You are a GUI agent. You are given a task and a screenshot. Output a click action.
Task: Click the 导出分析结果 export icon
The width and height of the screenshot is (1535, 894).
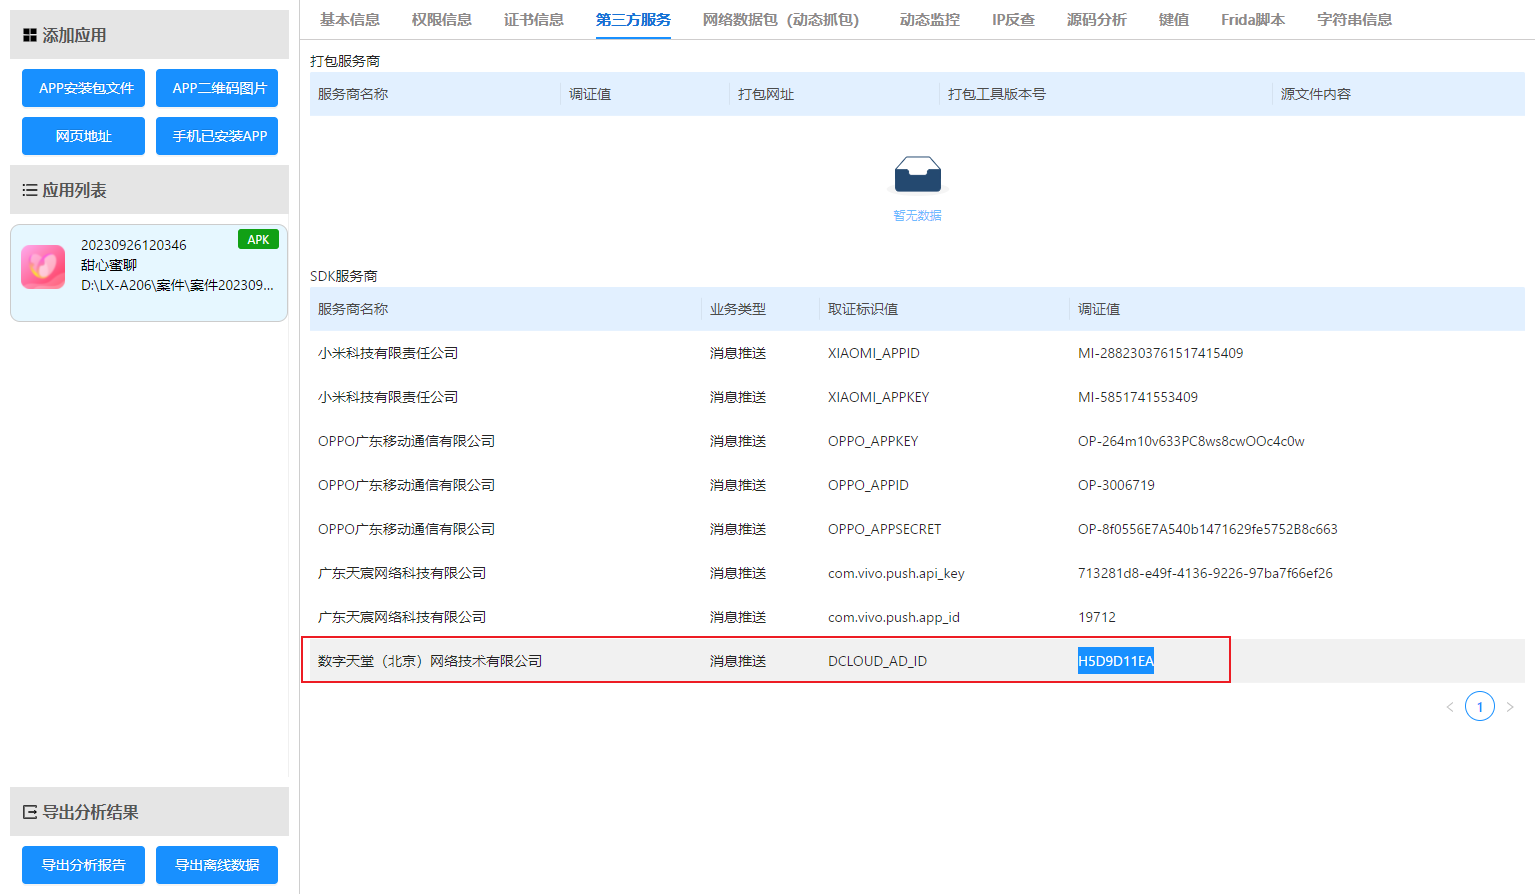29,813
